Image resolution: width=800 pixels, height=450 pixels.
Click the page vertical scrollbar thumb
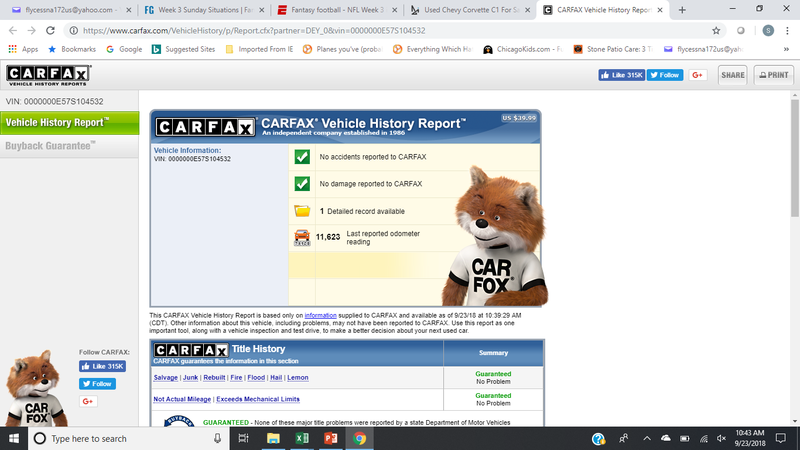click(x=795, y=158)
